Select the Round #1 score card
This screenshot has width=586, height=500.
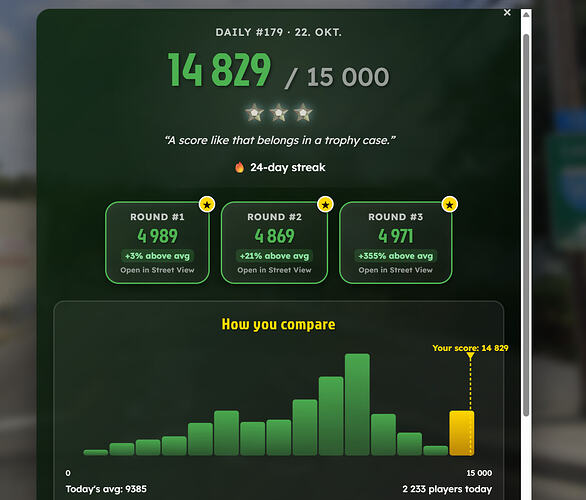click(157, 243)
